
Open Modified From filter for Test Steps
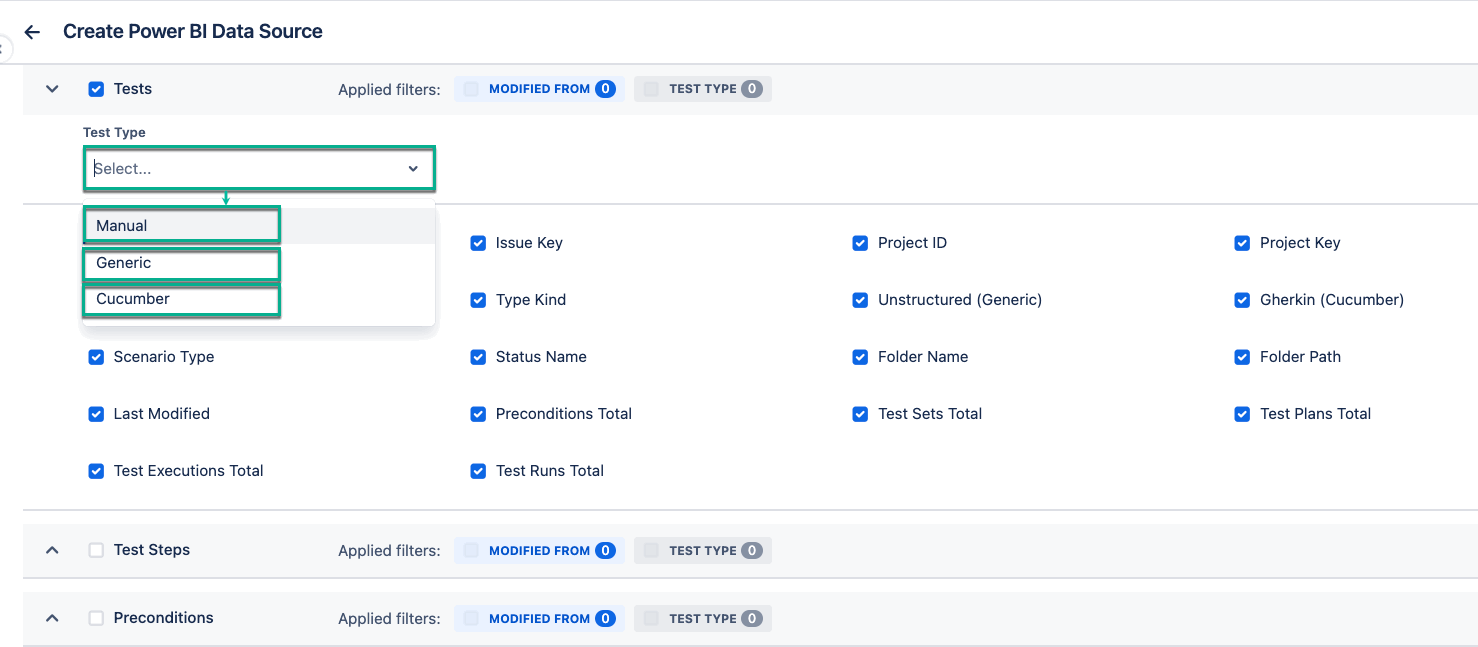coord(539,550)
